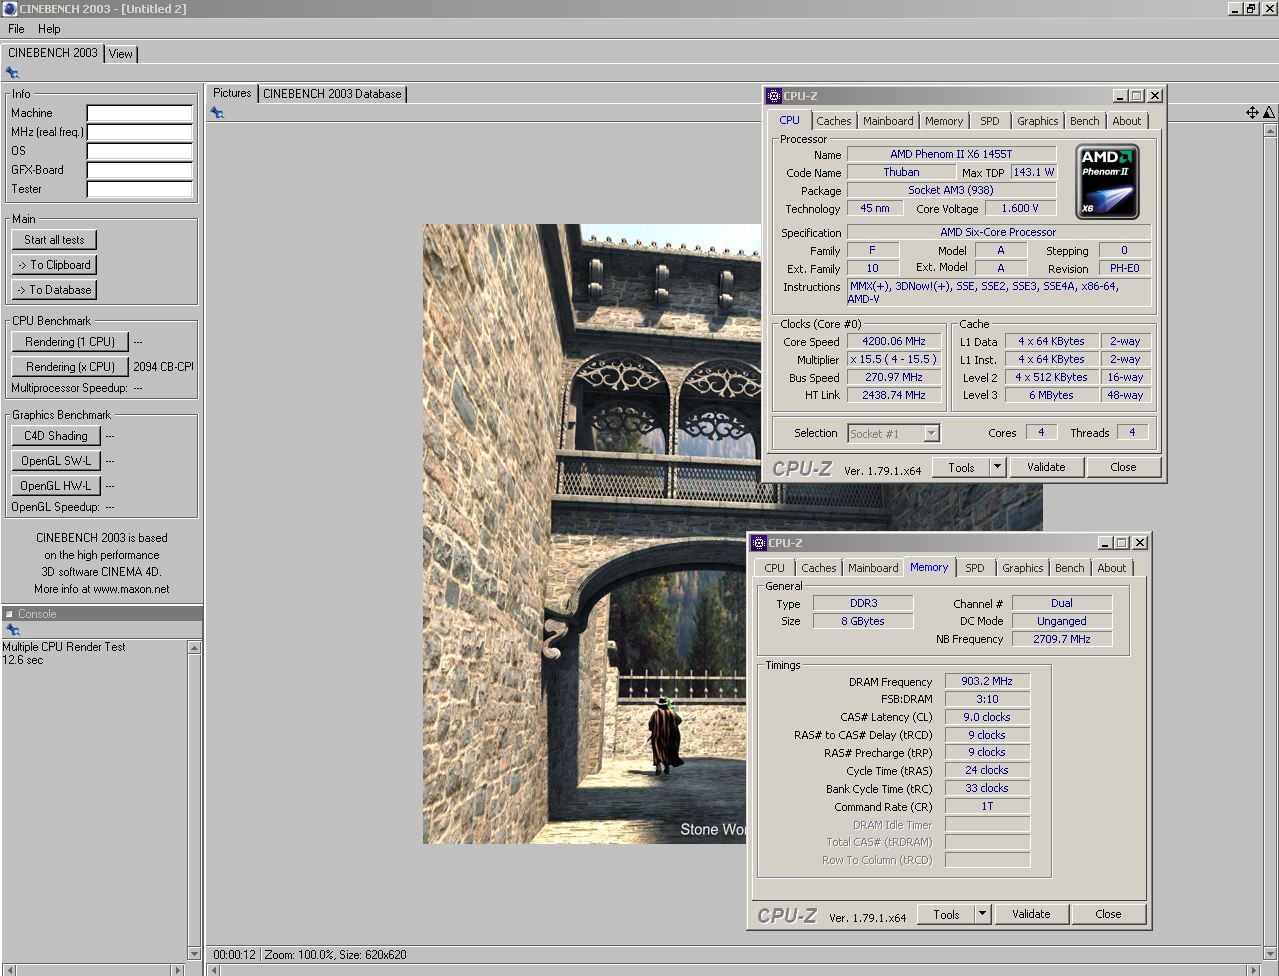
Task: Click Close button in upper CPU-Z window
Action: (1123, 467)
